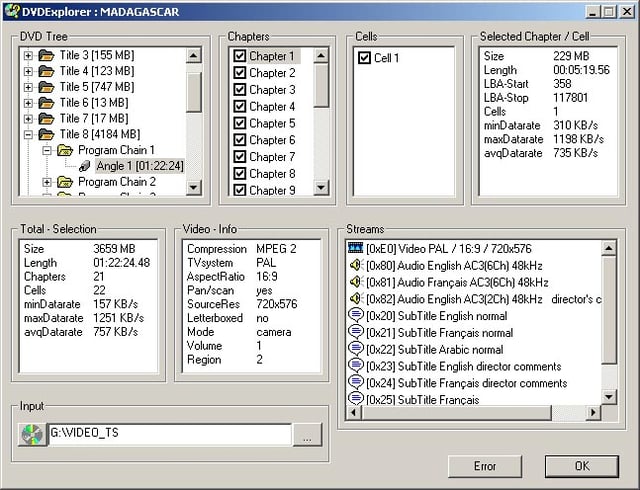Click Streams vertical scrollbar down arrow
640x490 pixels.
609,396
